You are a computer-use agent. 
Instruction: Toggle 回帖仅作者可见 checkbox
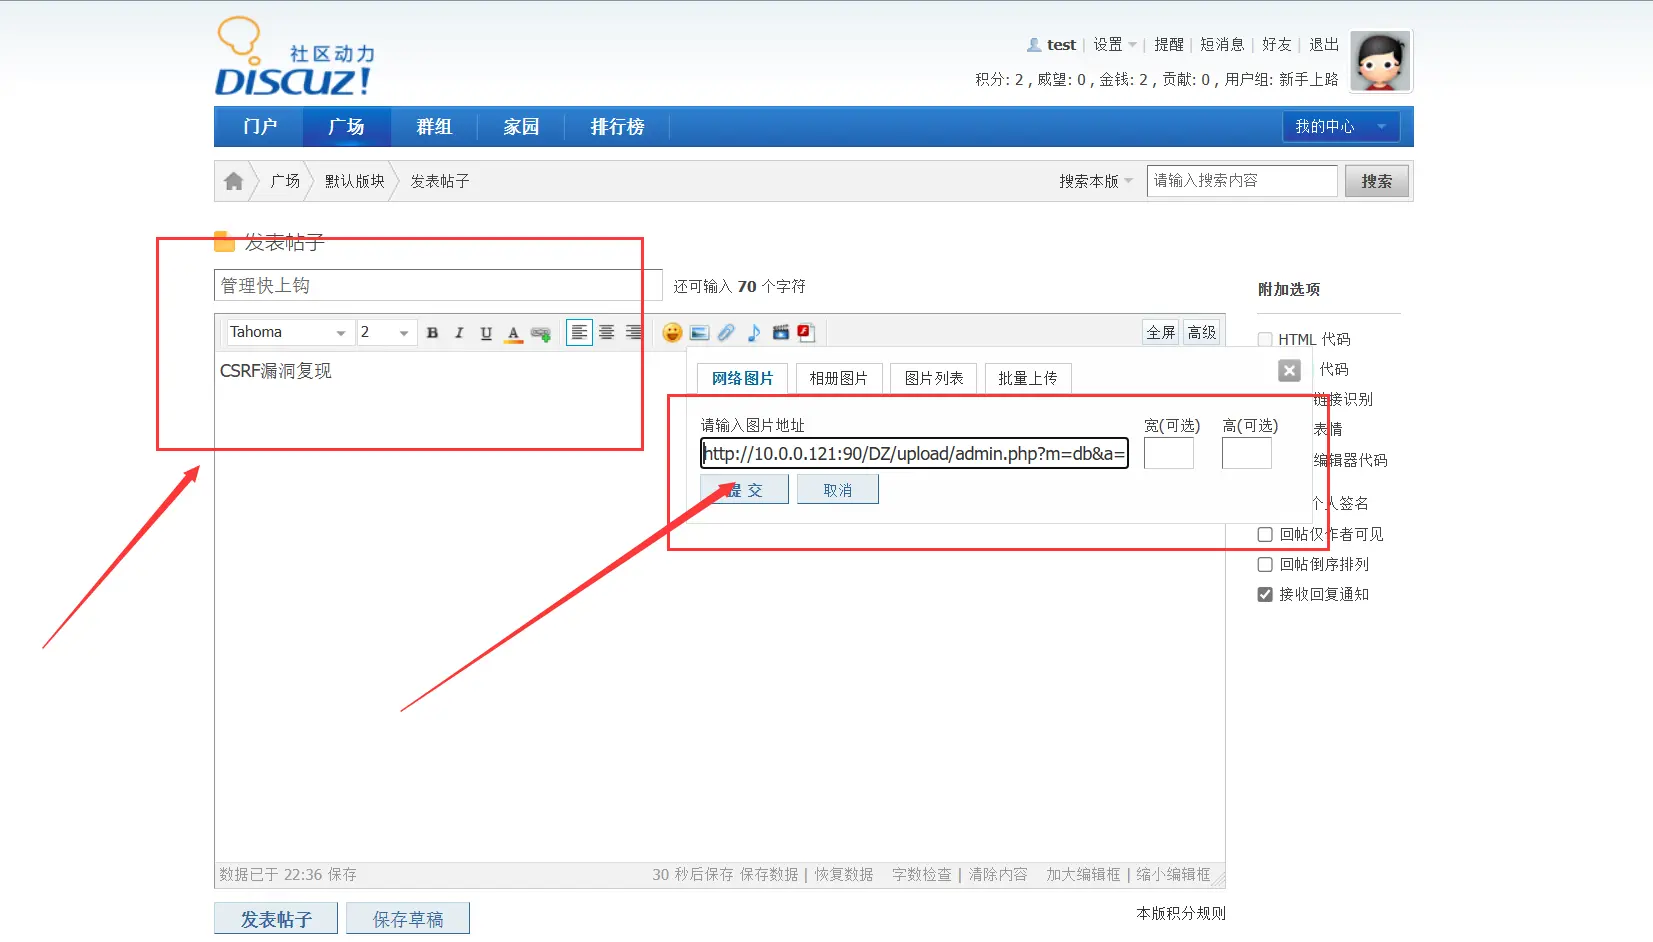tap(1265, 535)
